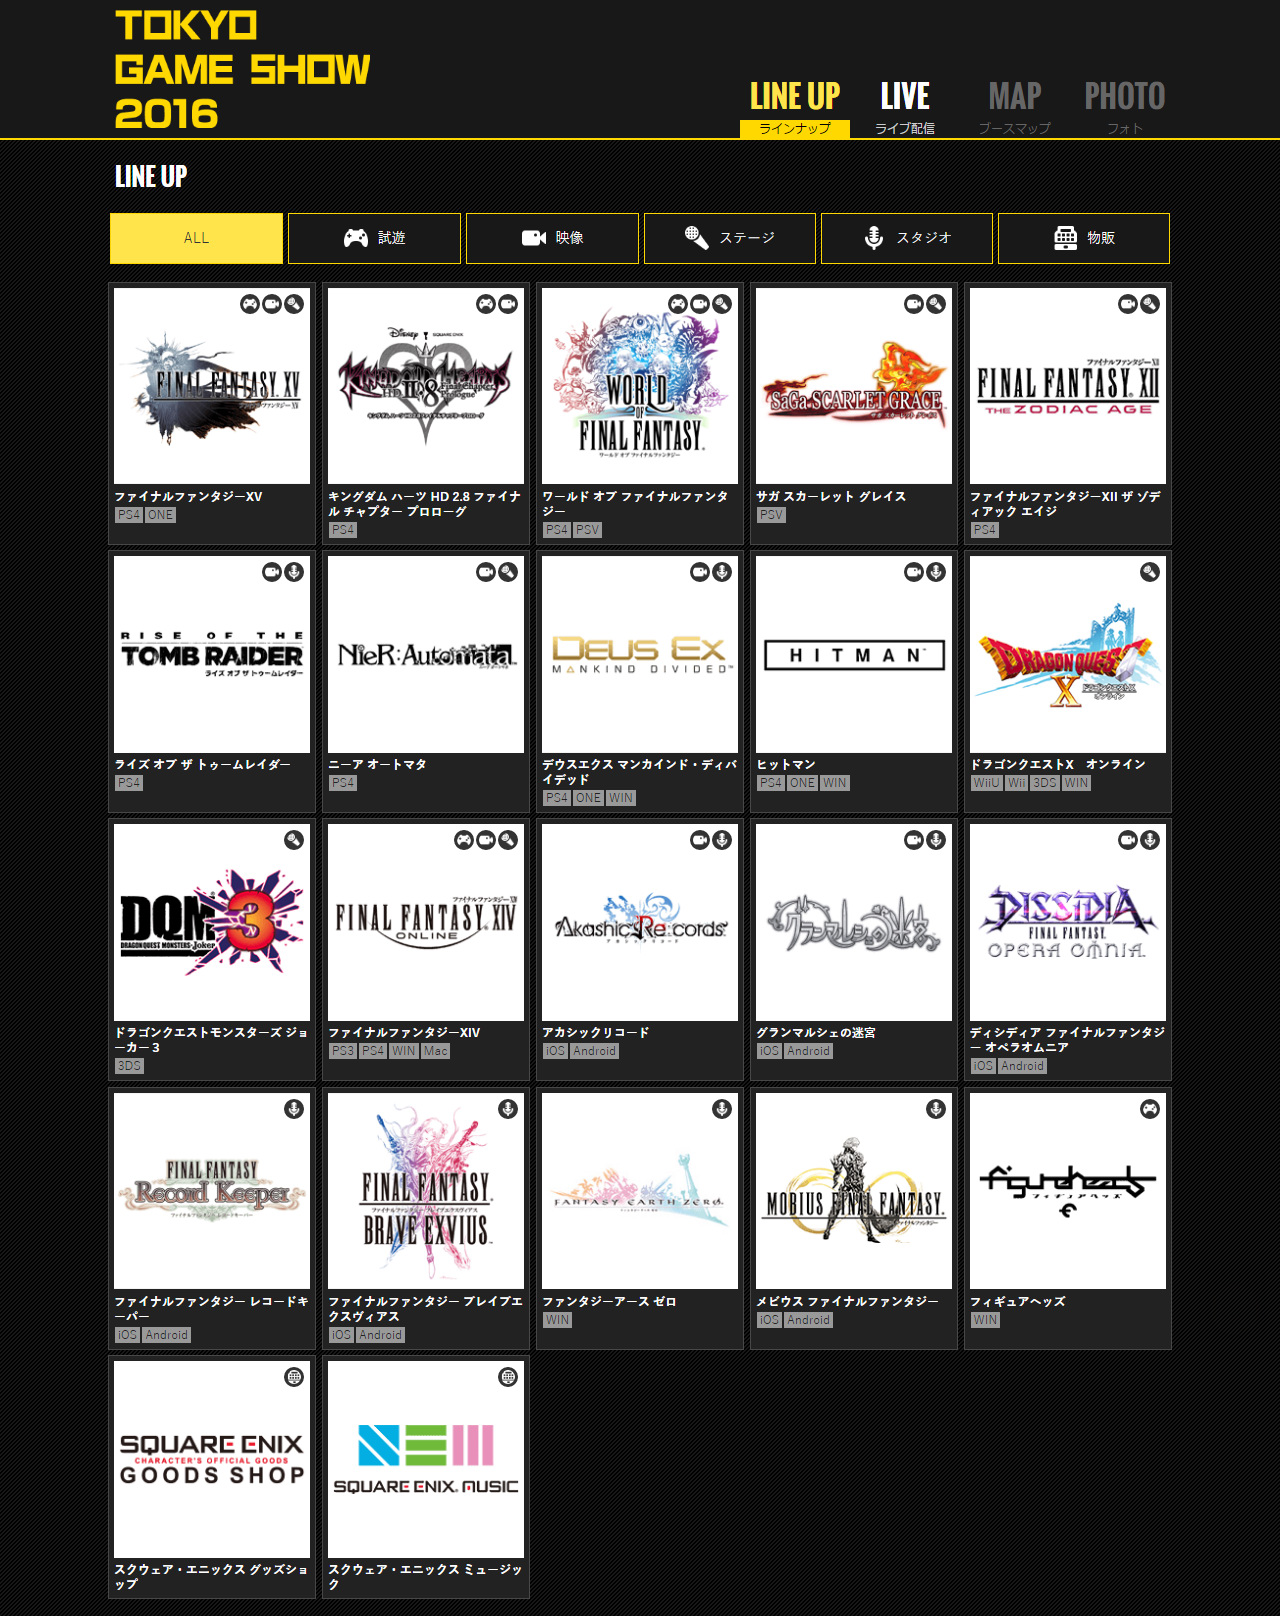Click stage icon on Dragon Quest X card

click(x=1150, y=572)
